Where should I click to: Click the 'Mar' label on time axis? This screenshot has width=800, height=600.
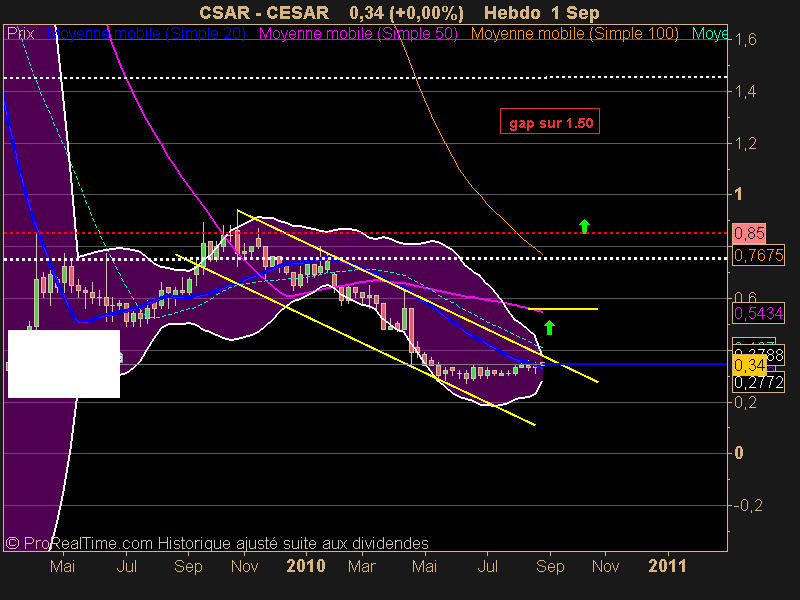pyautogui.click(x=362, y=566)
